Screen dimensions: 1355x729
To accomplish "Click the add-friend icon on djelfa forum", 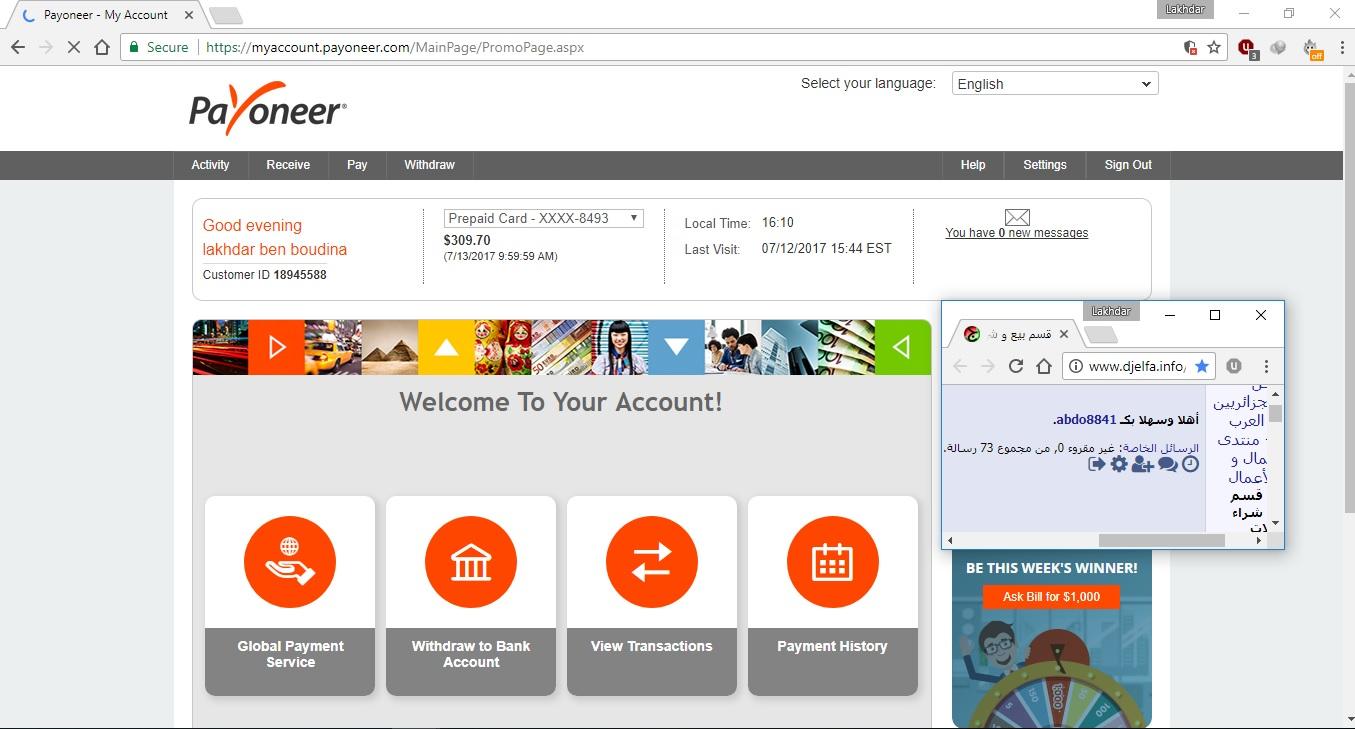I will pos(1143,464).
